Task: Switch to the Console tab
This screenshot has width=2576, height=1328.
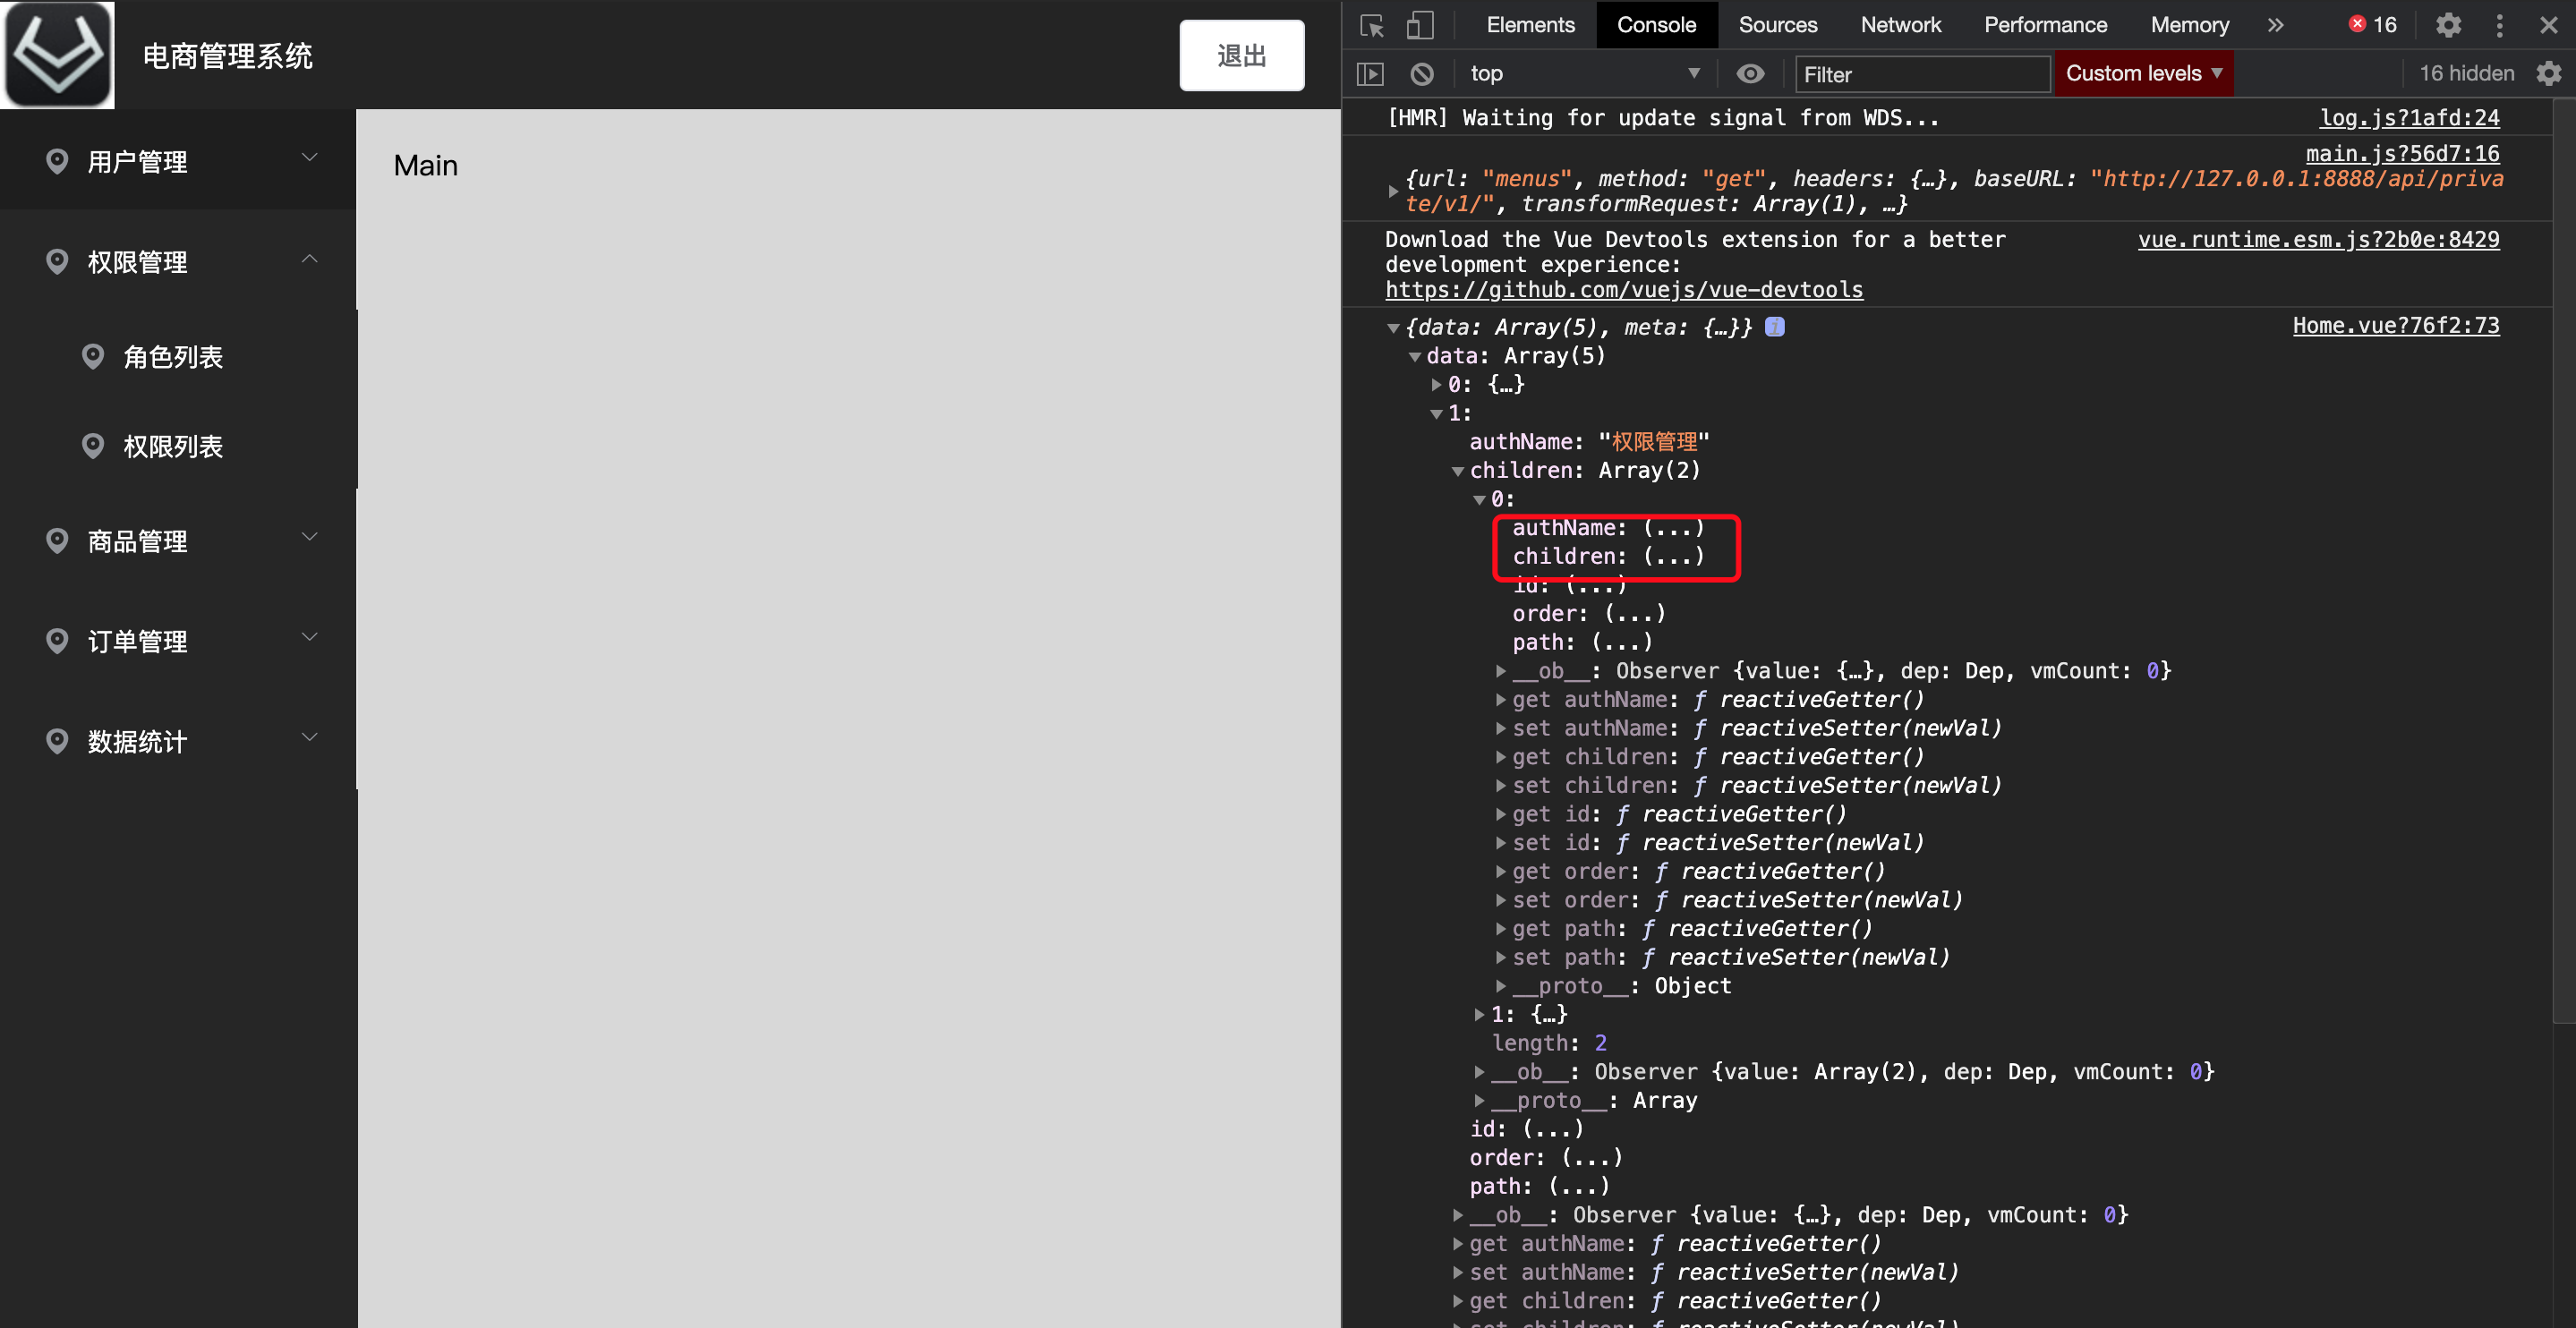Action: point(1656,25)
